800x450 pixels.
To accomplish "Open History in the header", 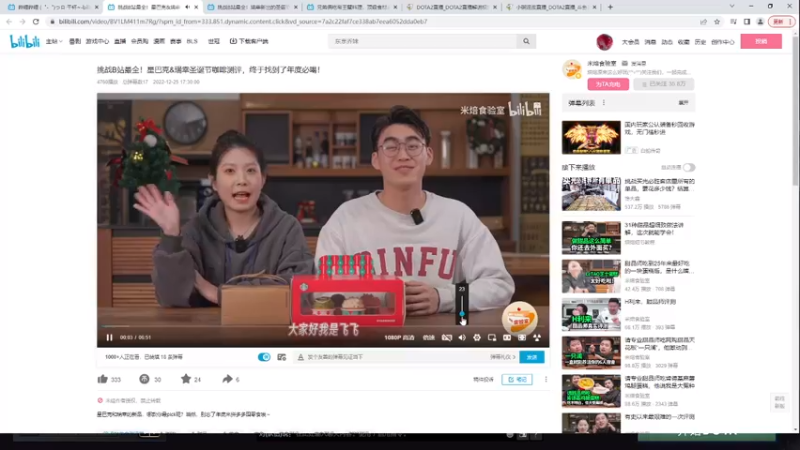I will 700,42.
